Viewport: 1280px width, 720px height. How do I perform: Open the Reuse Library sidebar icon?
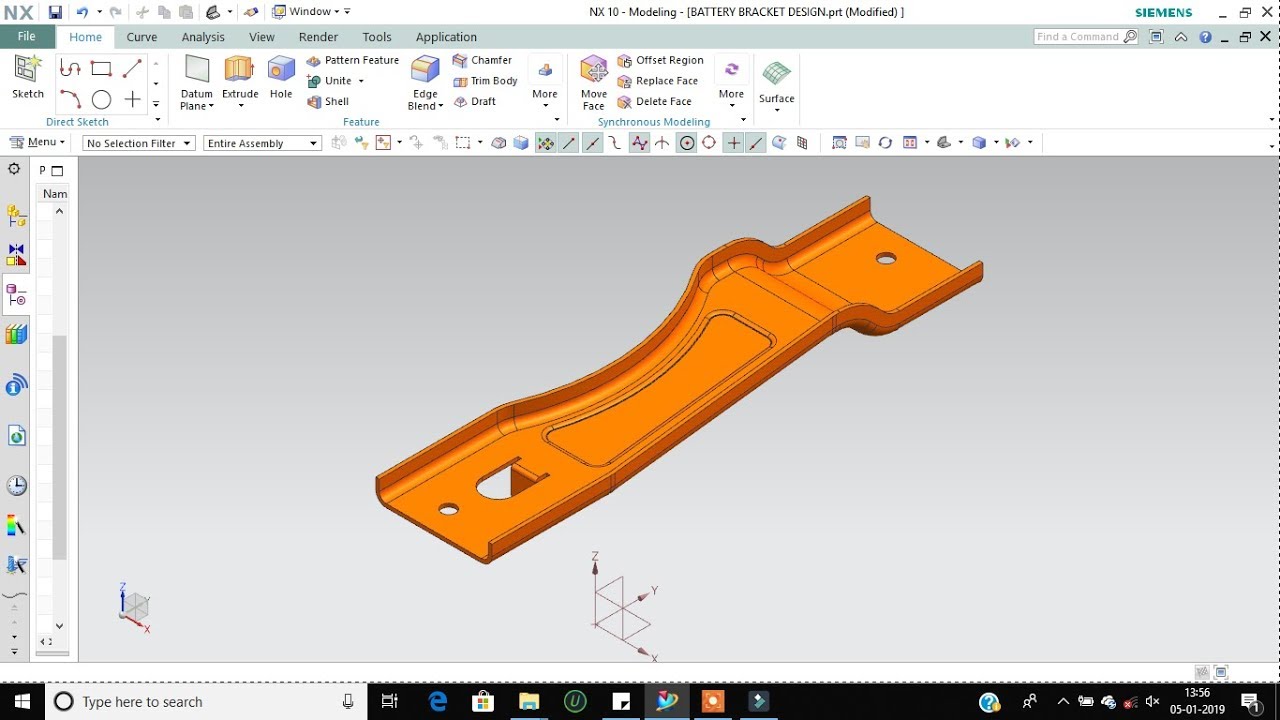point(16,335)
